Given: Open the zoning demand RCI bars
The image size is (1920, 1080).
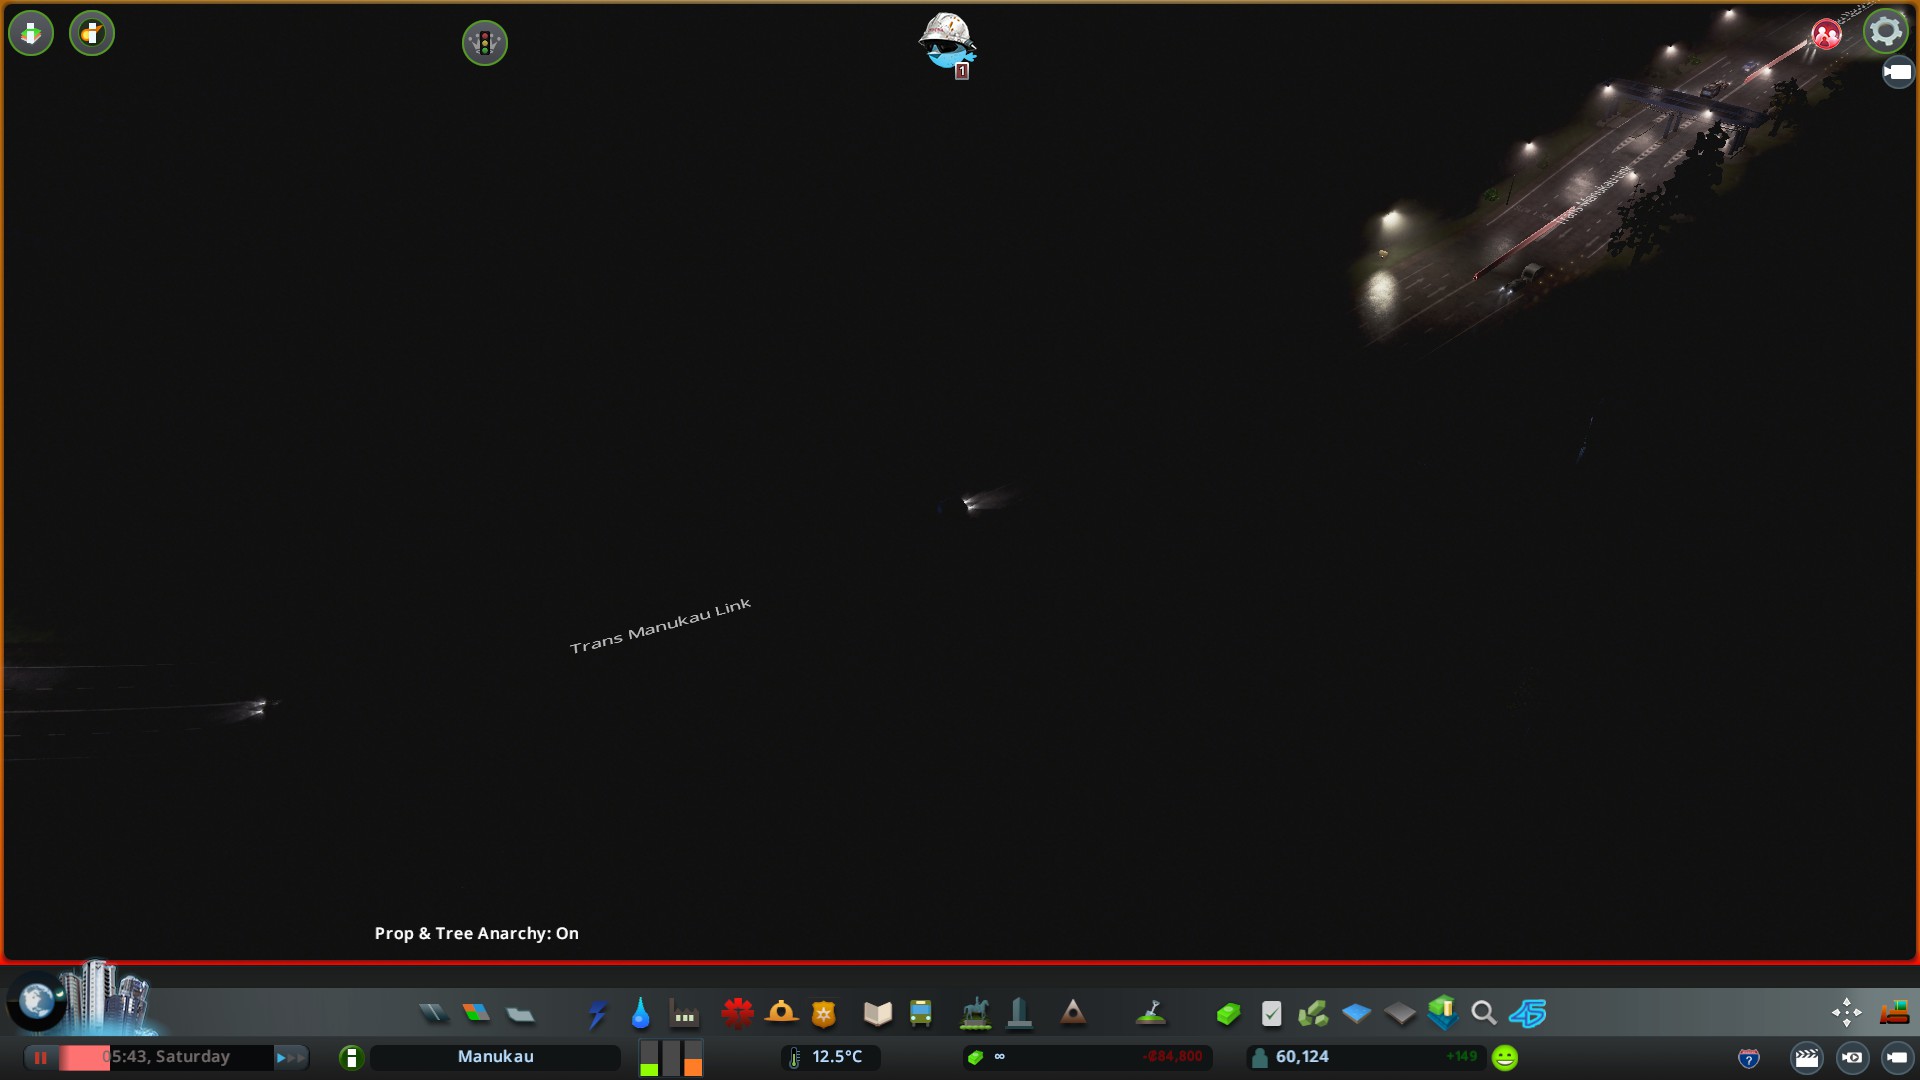Looking at the screenshot, I should [x=671, y=1057].
